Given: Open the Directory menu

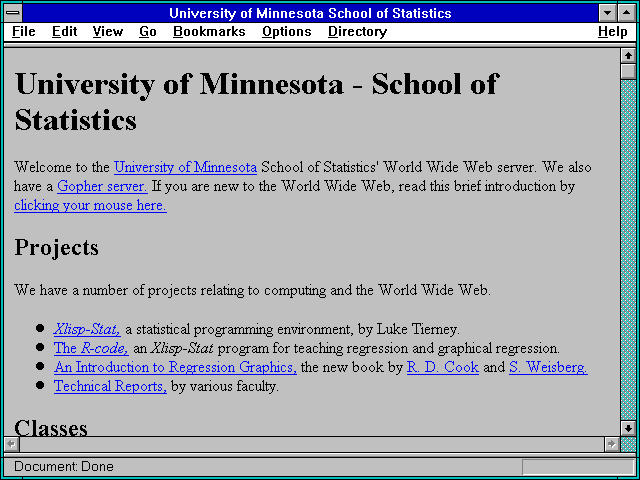Looking at the screenshot, I should coord(358,31).
